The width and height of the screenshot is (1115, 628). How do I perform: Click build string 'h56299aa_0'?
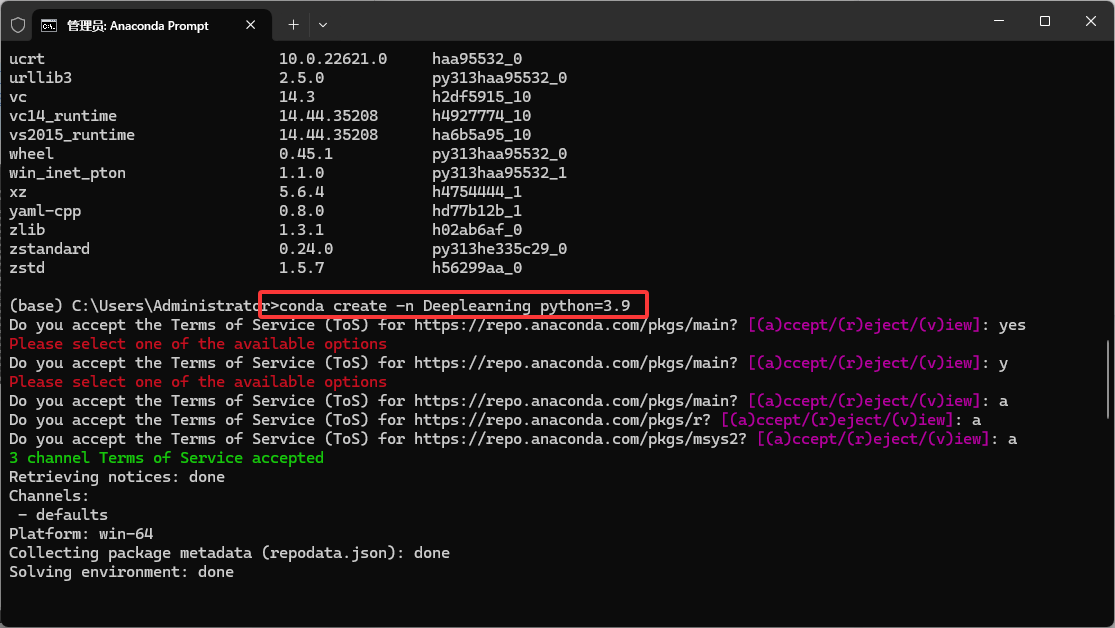[476, 268]
